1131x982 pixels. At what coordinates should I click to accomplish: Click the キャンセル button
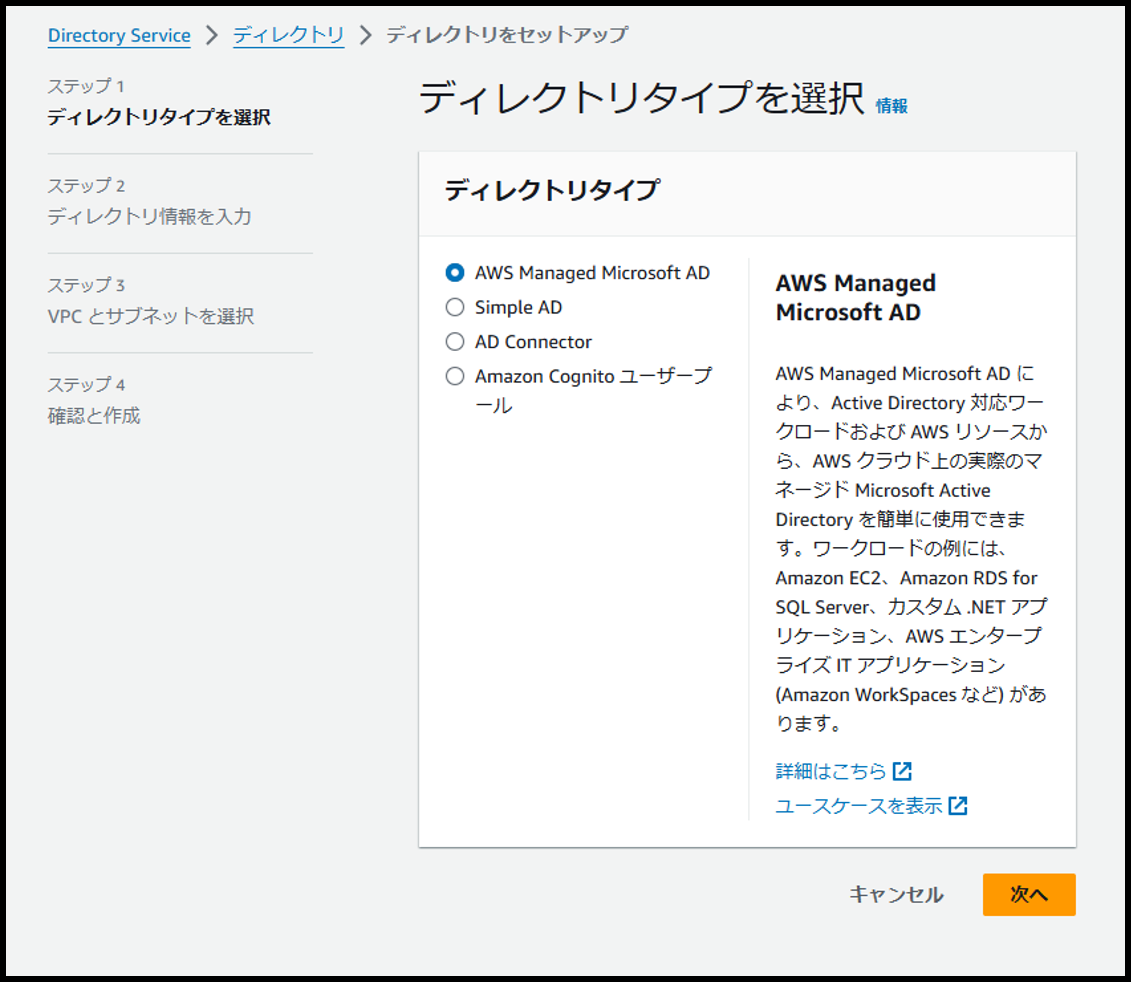[x=896, y=895]
